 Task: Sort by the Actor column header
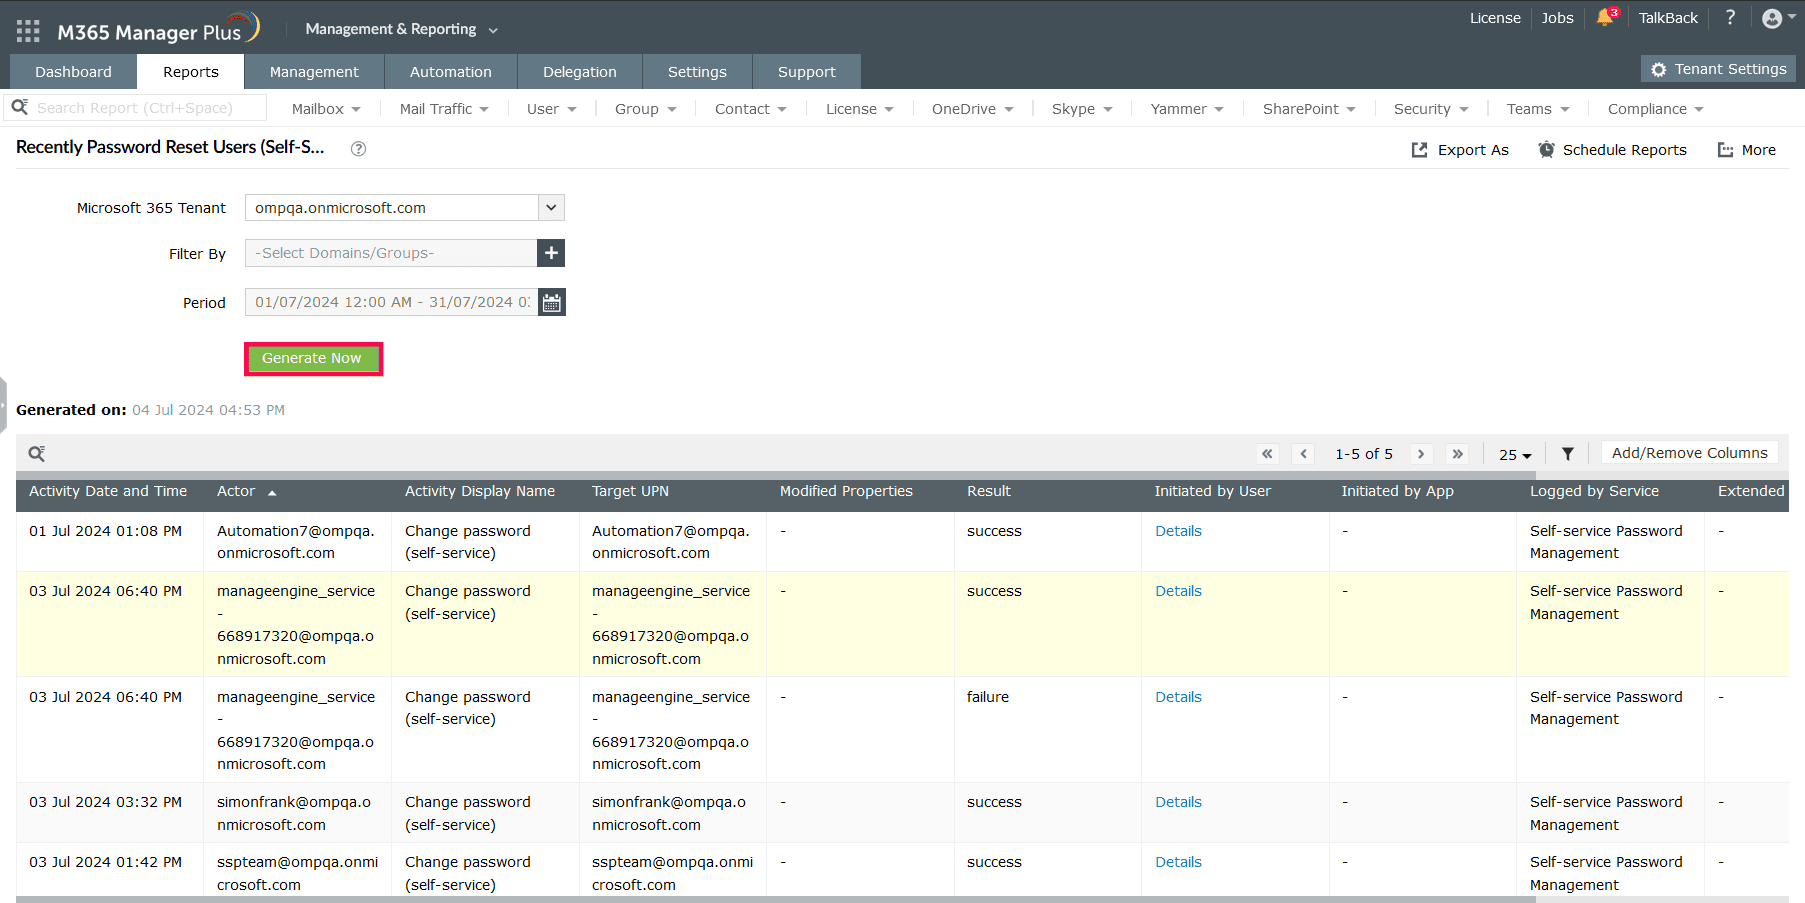tap(236, 491)
